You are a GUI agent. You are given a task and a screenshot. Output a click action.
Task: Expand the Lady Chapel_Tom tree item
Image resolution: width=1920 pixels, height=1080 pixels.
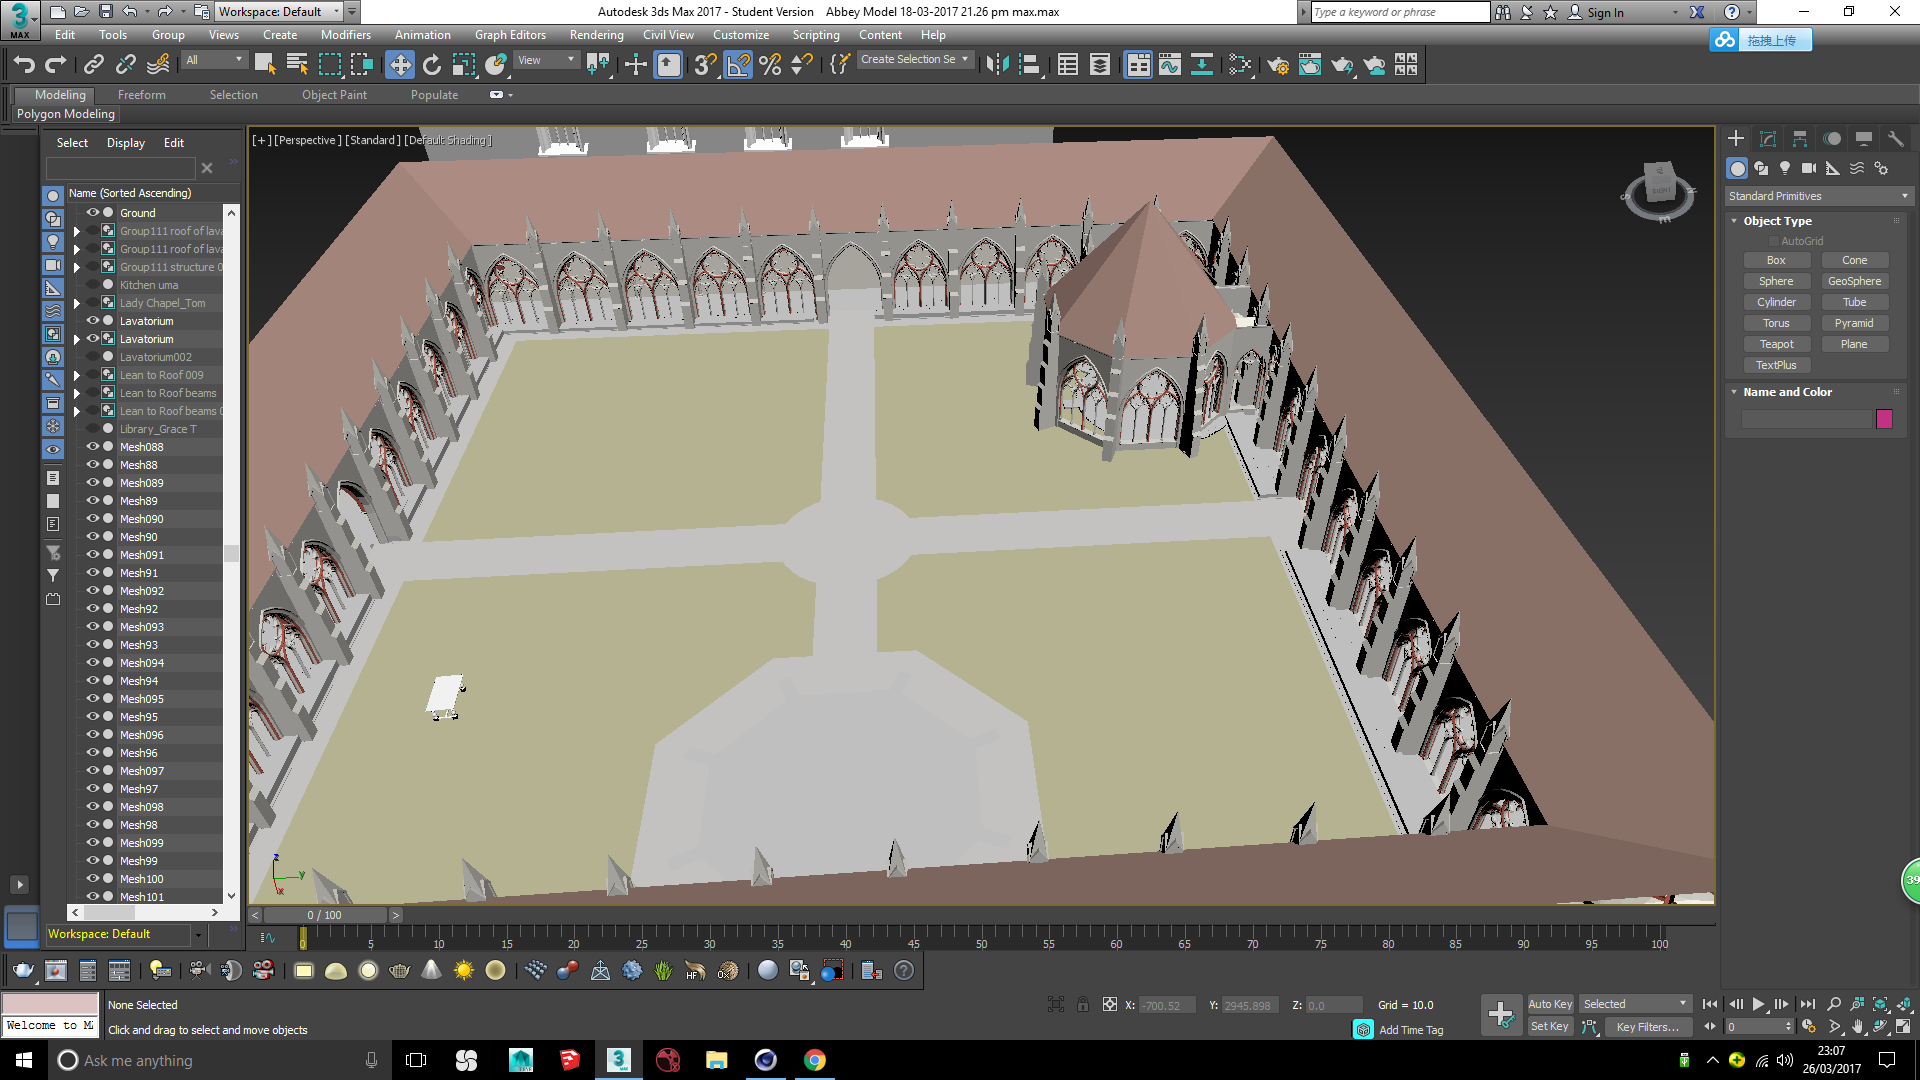(76, 303)
